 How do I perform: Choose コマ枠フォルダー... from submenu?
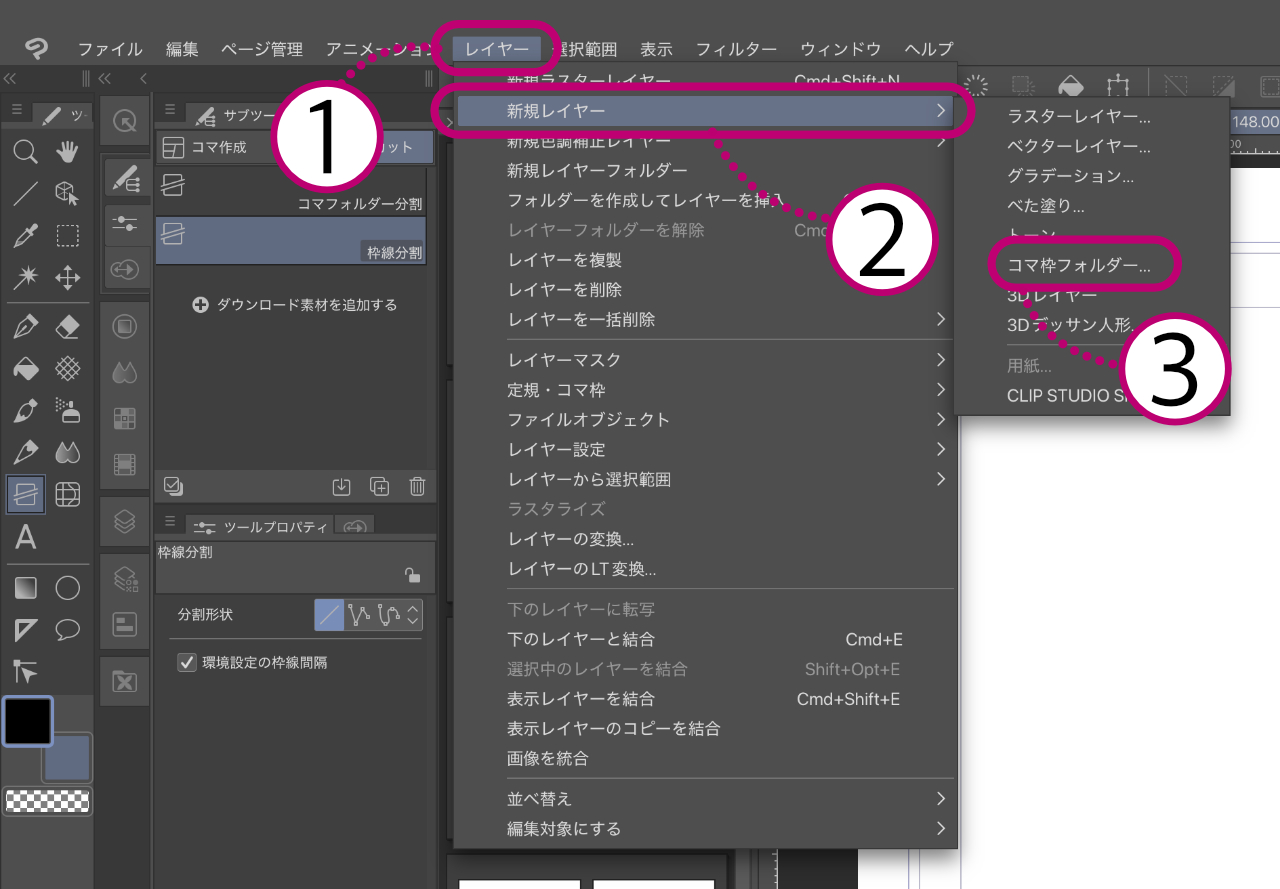point(1079,267)
